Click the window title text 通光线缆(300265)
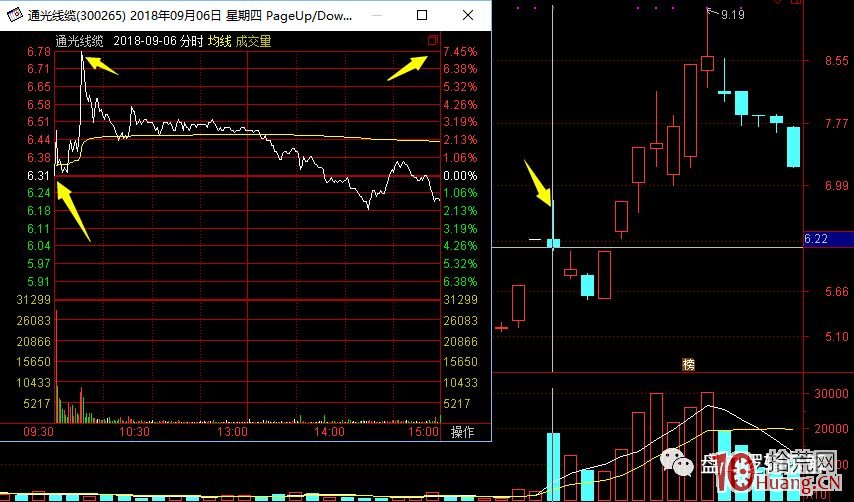The height and width of the screenshot is (502, 854). coord(77,15)
